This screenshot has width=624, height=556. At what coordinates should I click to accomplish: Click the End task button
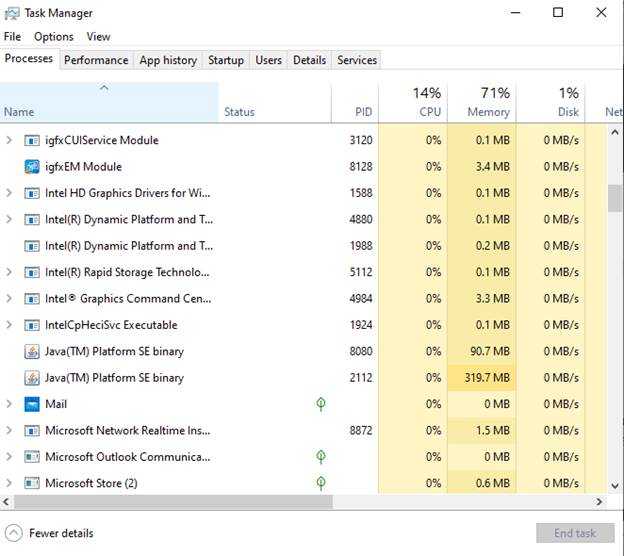(x=575, y=533)
